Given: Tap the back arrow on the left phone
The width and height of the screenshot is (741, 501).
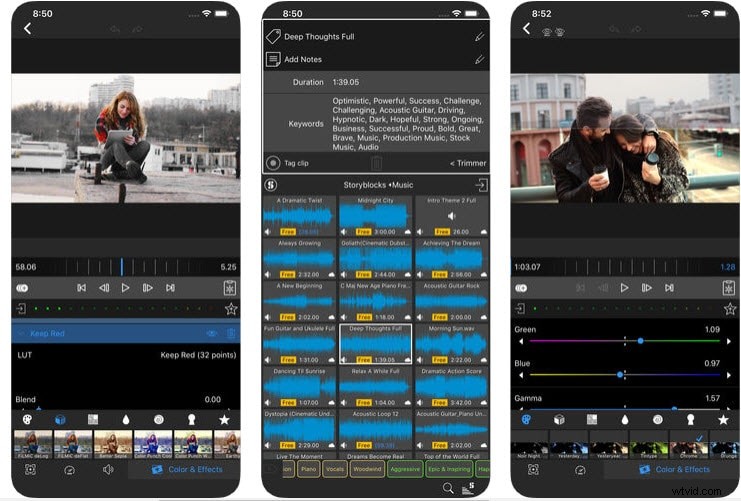Looking at the screenshot, I should tap(27, 28).
